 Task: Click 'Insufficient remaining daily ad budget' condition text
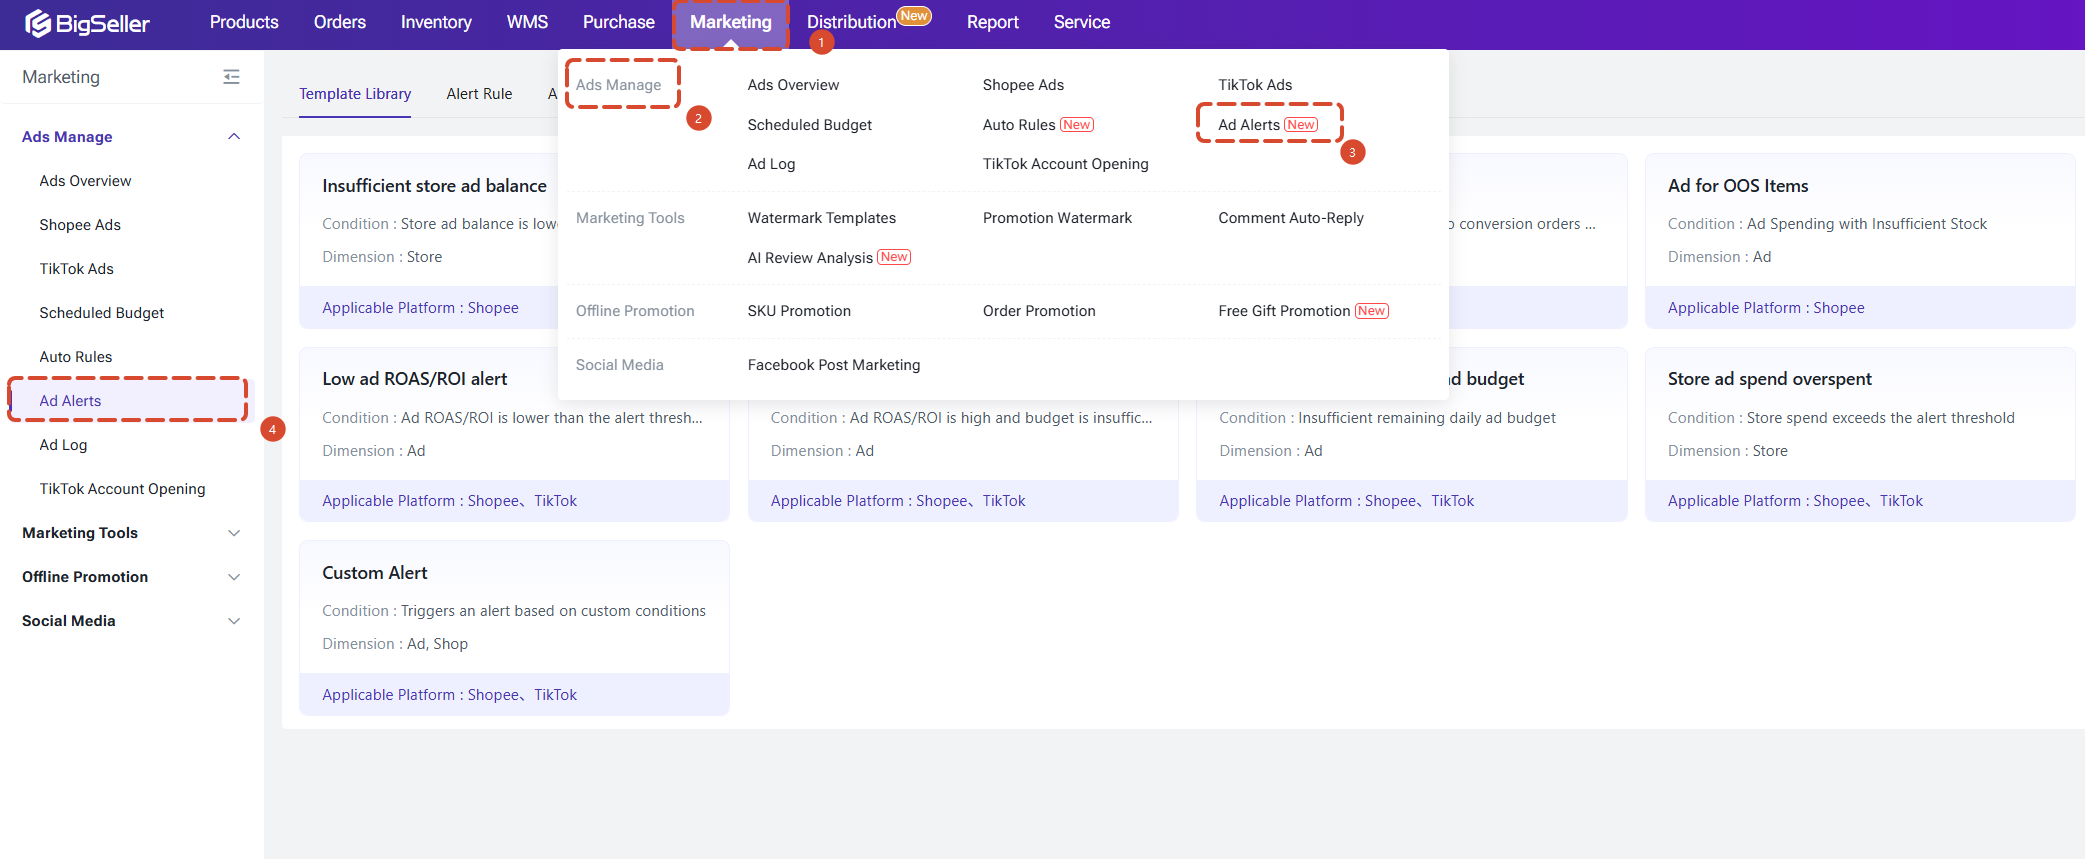(1427, 418)
